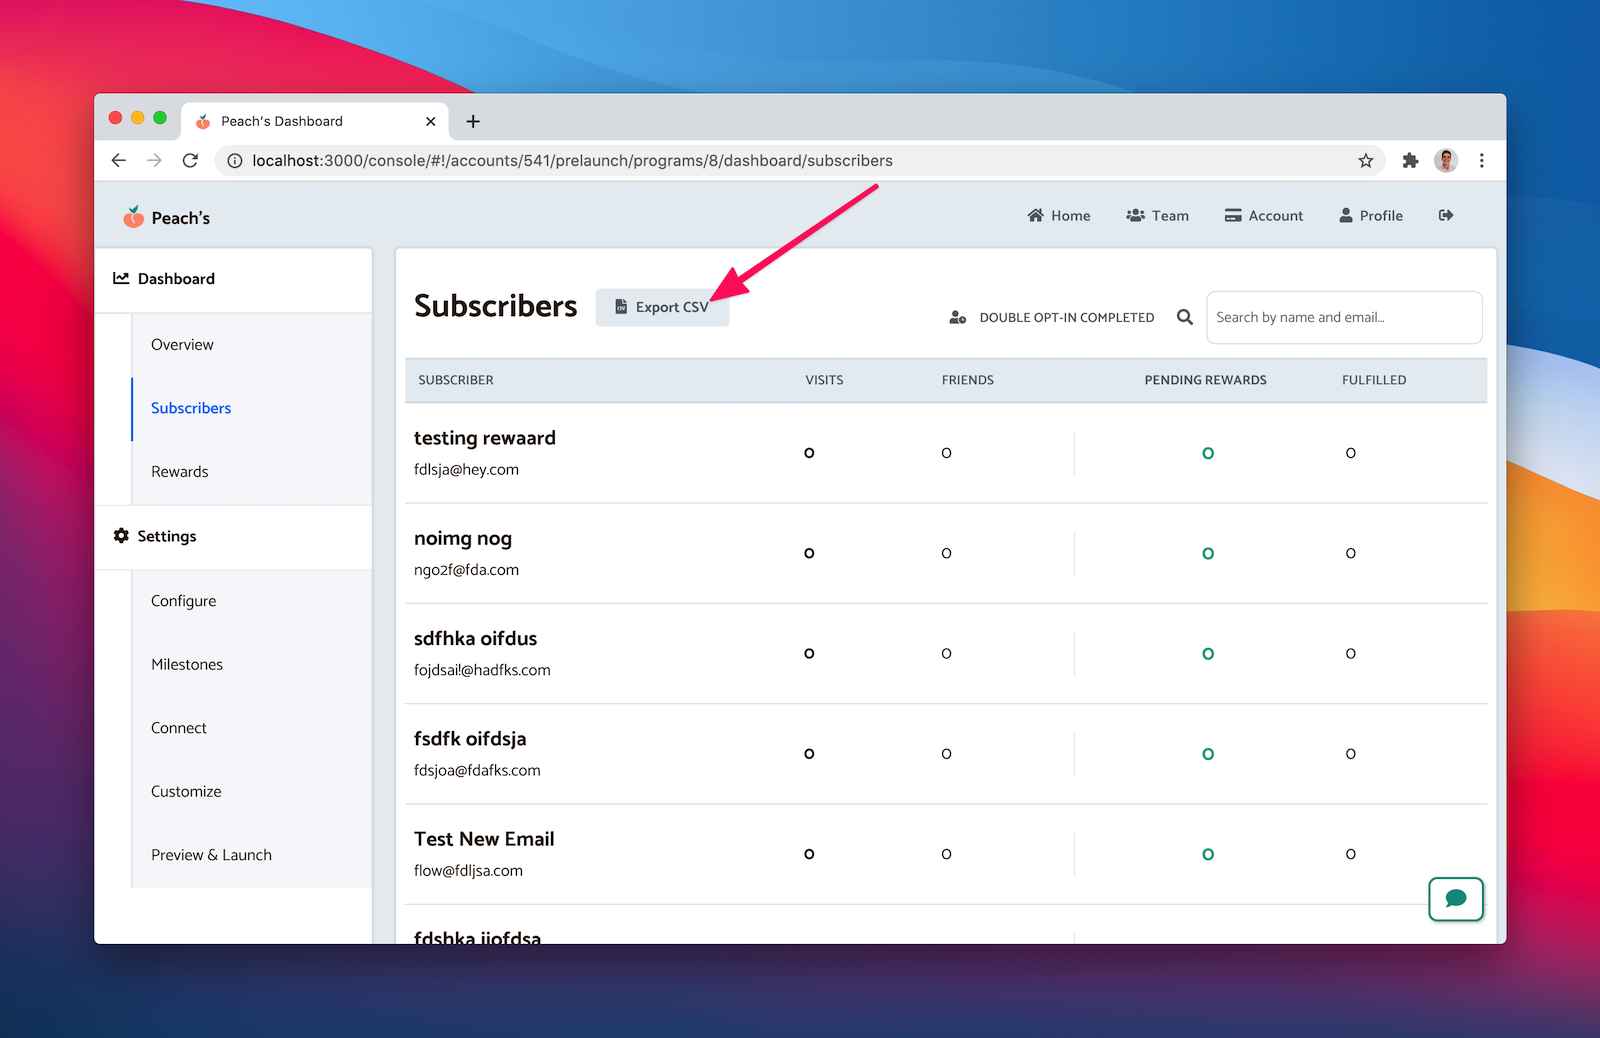Click the Settings gear icon
This screenshot has height=1038, width=1600.
(x=121, y=536)
